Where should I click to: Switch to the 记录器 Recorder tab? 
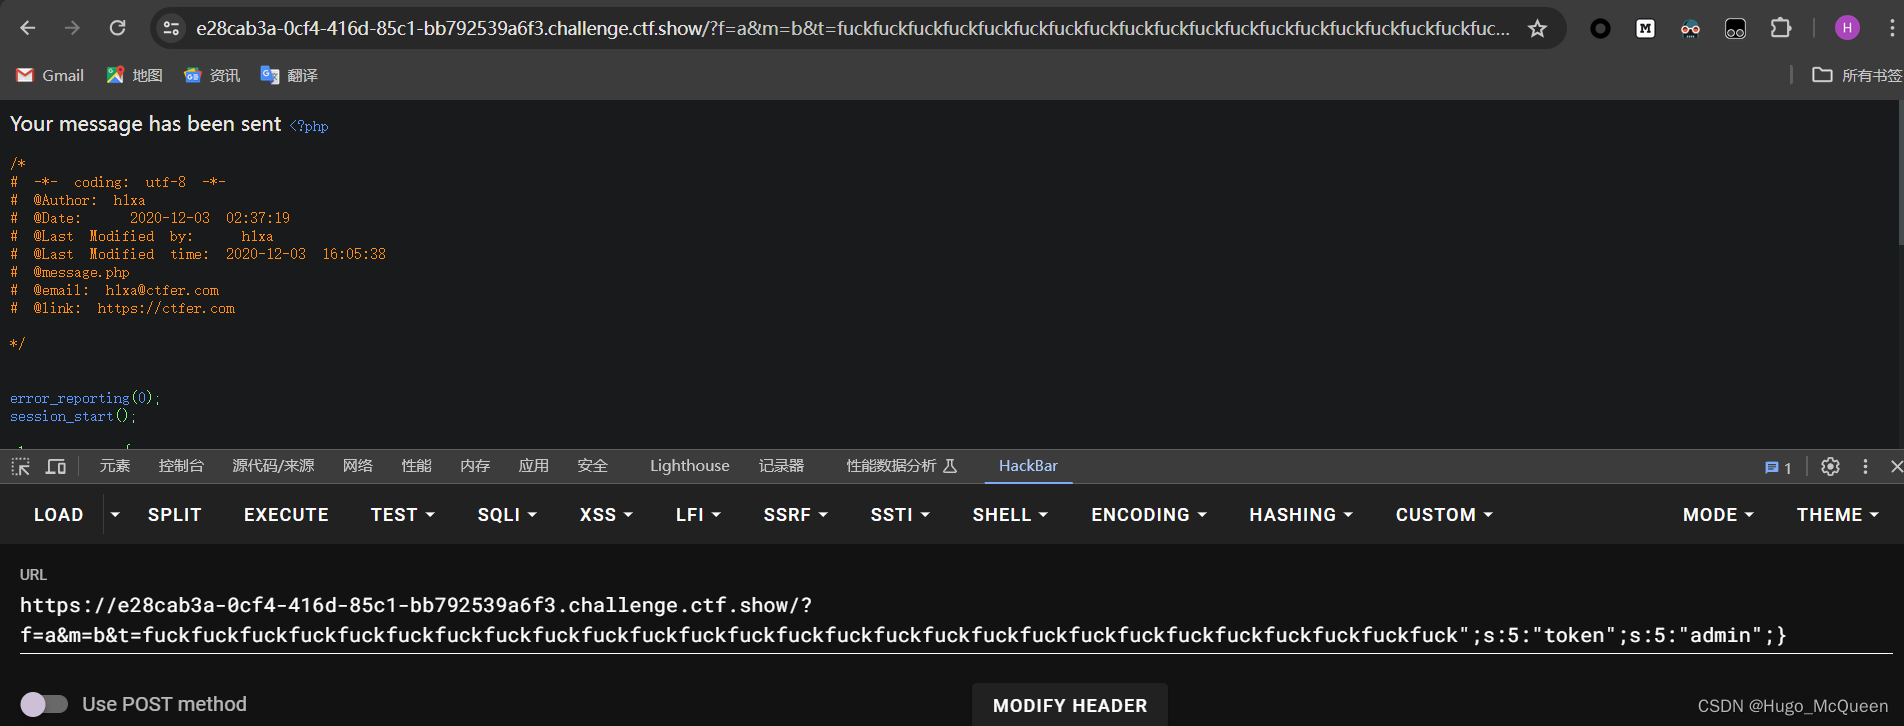coord(781,466)
